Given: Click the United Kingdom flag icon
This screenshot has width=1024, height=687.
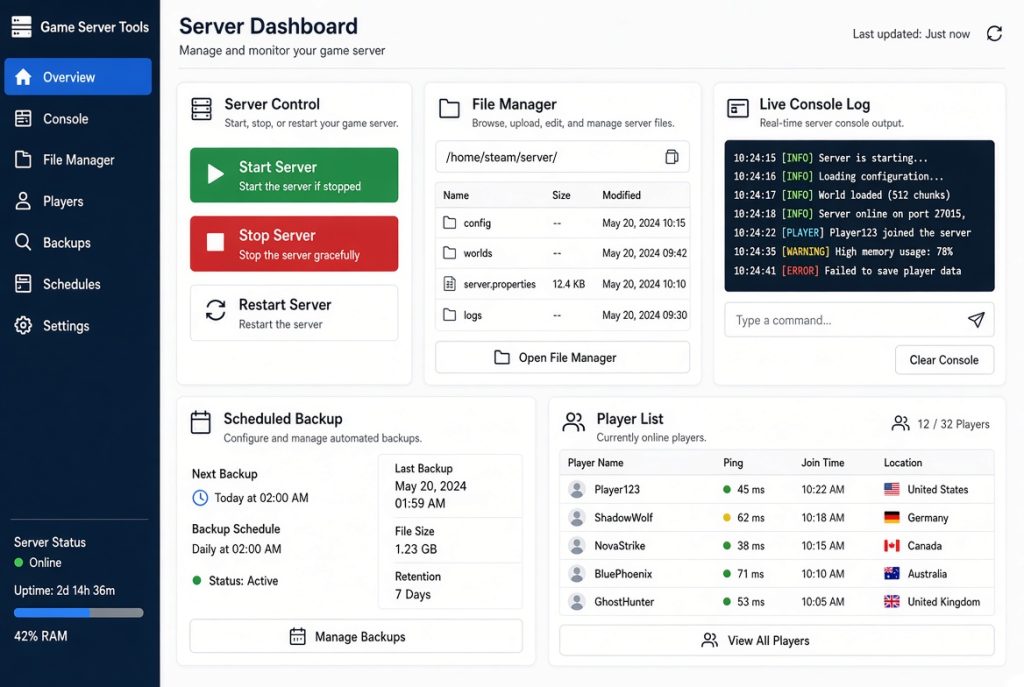Looking at the screenshot, I should [x=891, y=601].
